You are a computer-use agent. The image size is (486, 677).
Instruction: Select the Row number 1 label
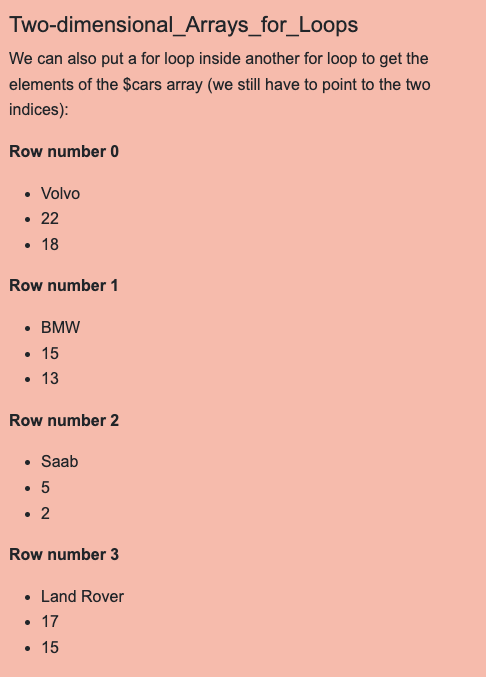(63, 286)
